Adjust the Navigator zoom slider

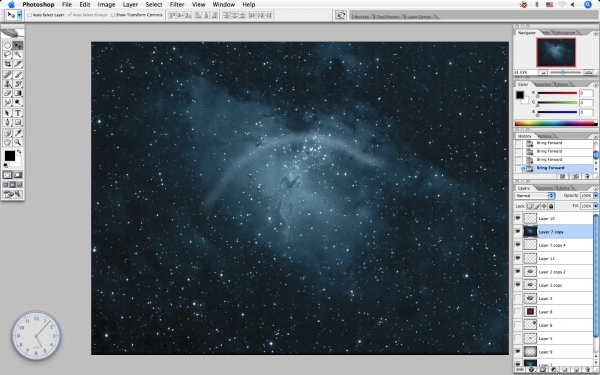coord(563,72)
